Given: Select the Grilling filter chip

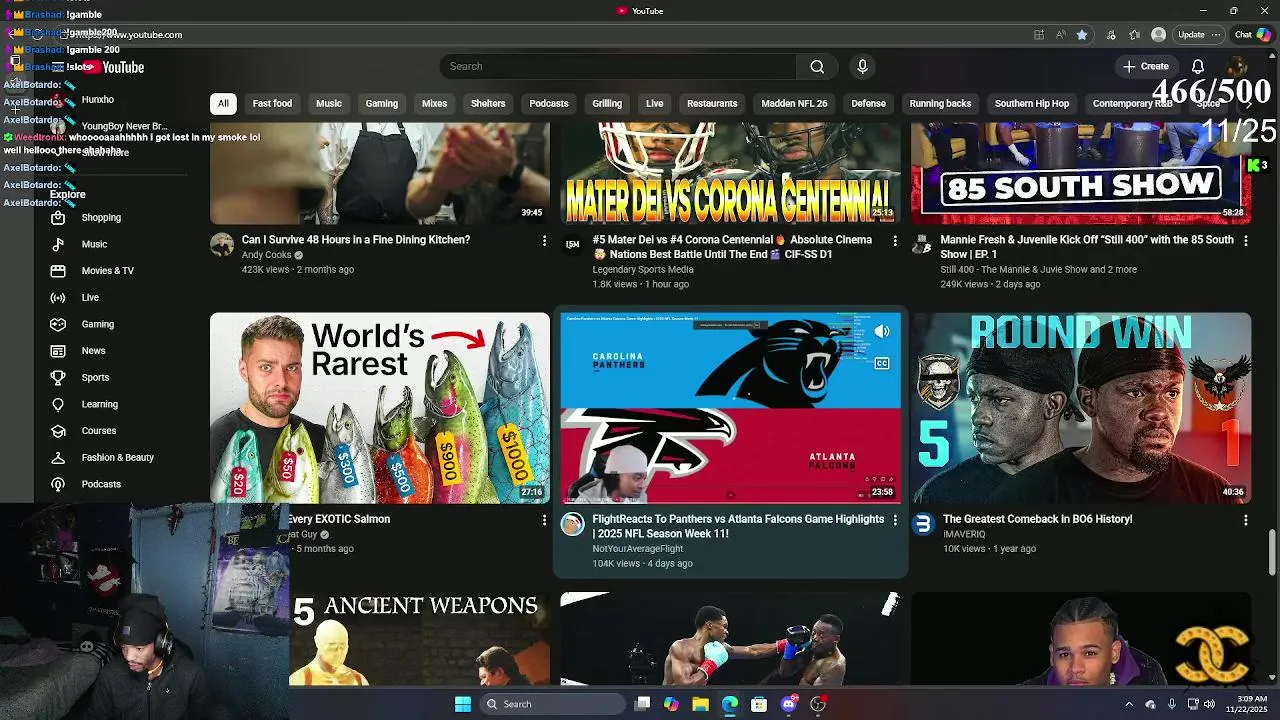Looking at the screenshot, I should [607, 103].
